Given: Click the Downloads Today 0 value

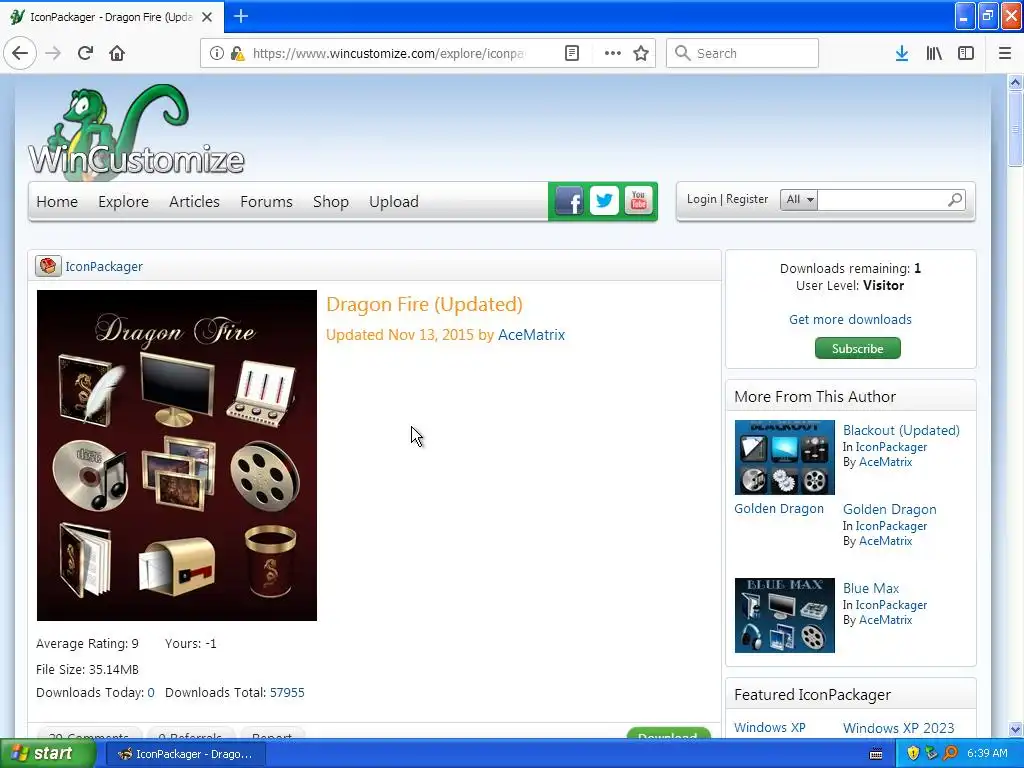Looking at the screenshot, I should point(151,692).
